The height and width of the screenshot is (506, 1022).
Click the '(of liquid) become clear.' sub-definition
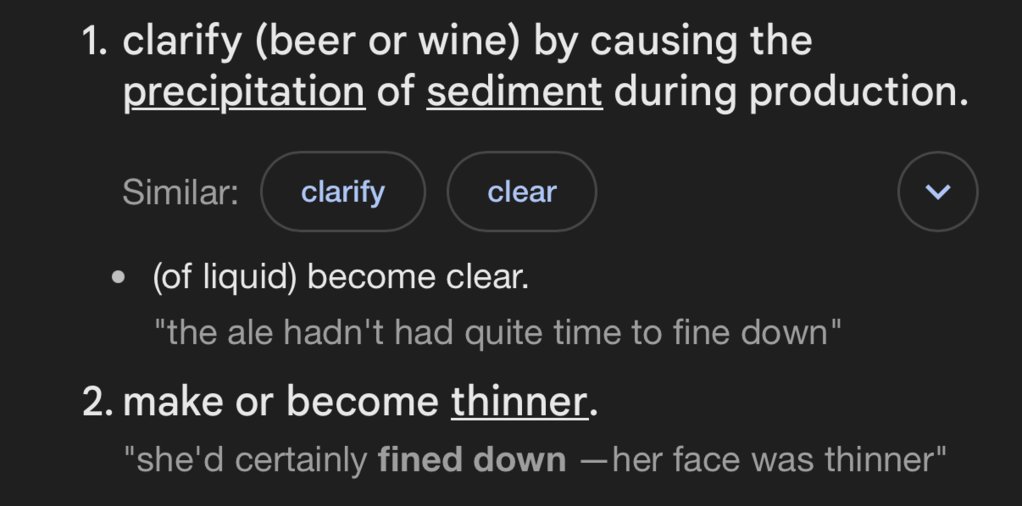point(340,277)
